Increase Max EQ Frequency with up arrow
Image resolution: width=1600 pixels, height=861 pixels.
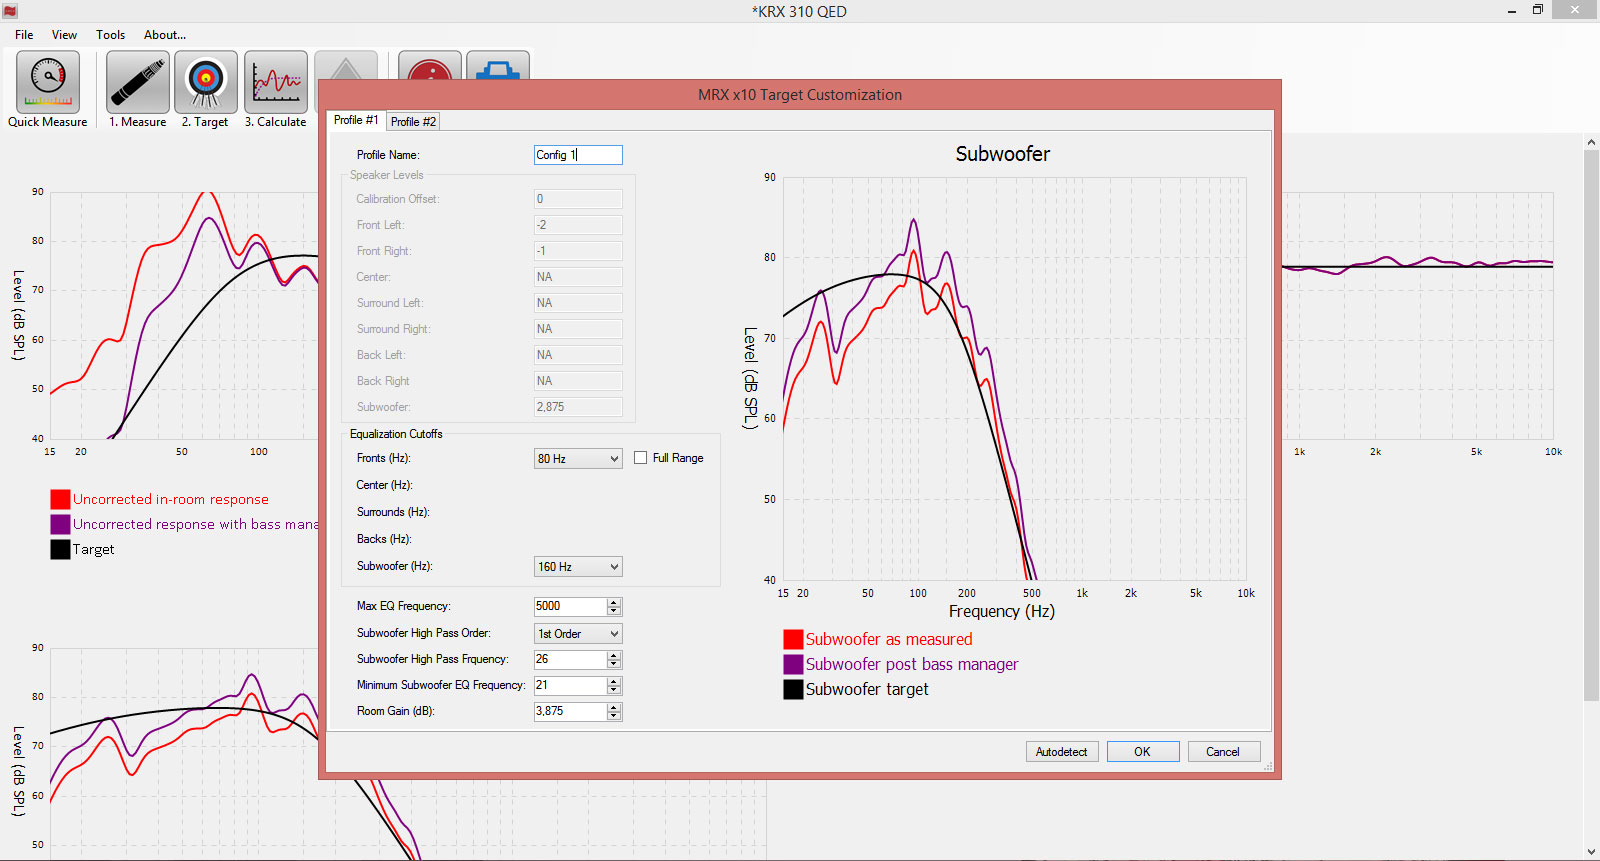click(x=614, y=602)
